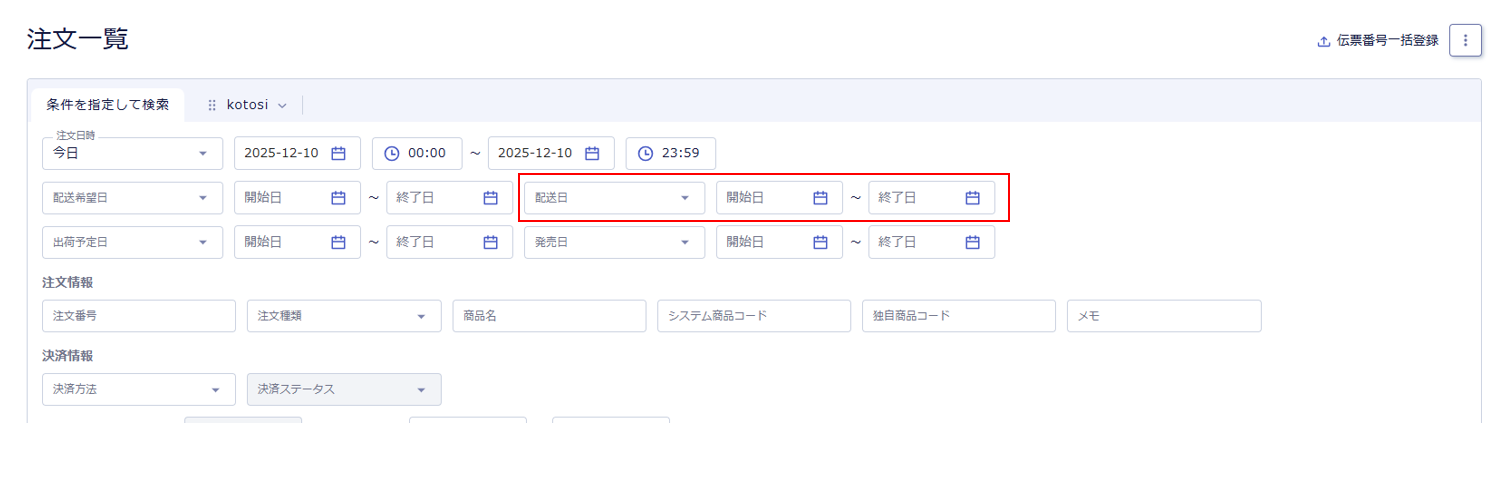Screen dimensions: 1503x485
Task: Open the 発売日 dropdown
Action: point(613,242)
